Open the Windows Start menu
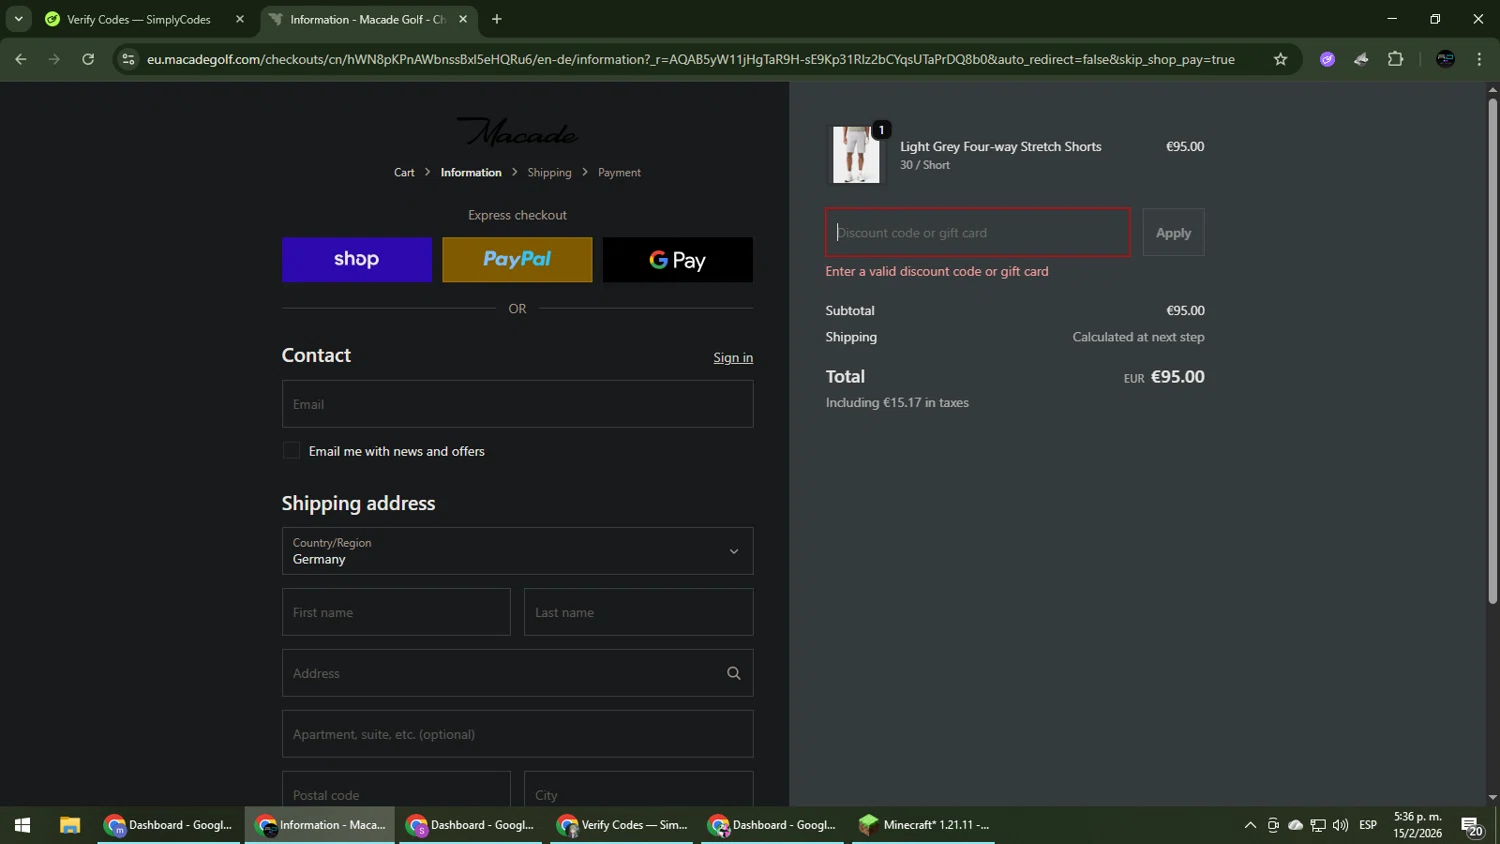Image resolution: width=1500 pixels, height=844 pixels. [x=22, y=825]
